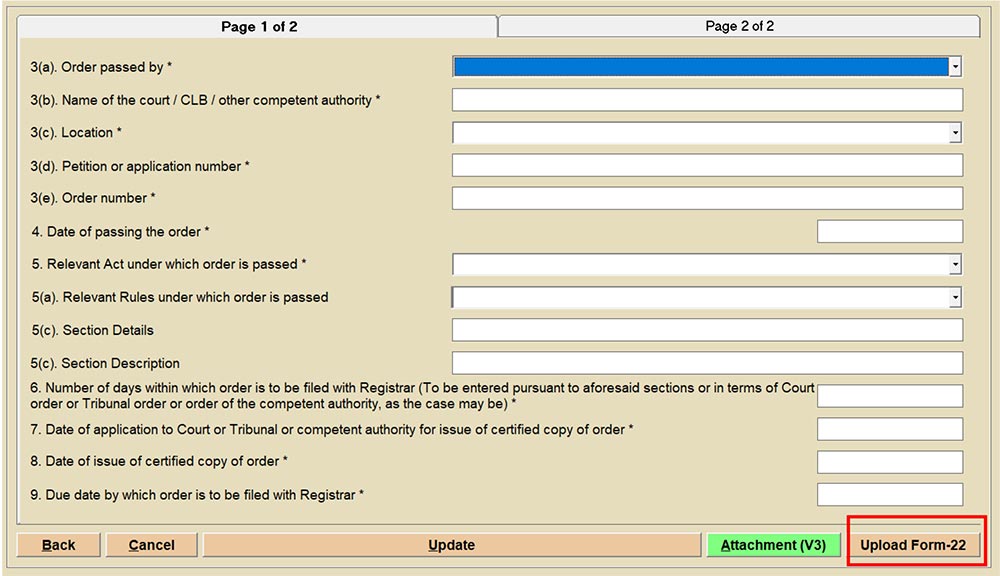
Task: Click the Order number input box
Action: coord(707,199)
